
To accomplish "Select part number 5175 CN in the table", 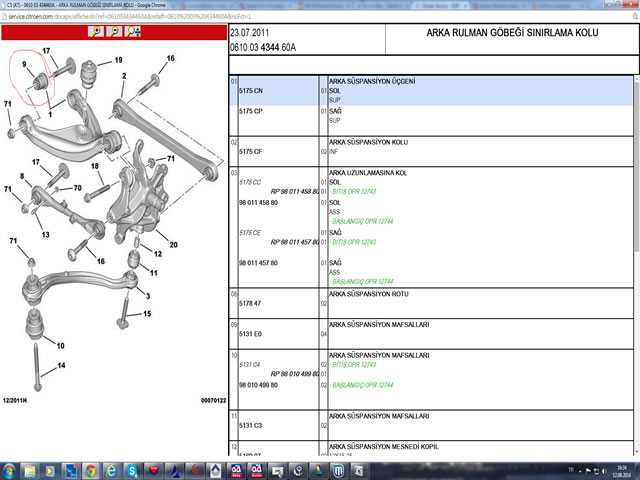I will click(251, 91).
